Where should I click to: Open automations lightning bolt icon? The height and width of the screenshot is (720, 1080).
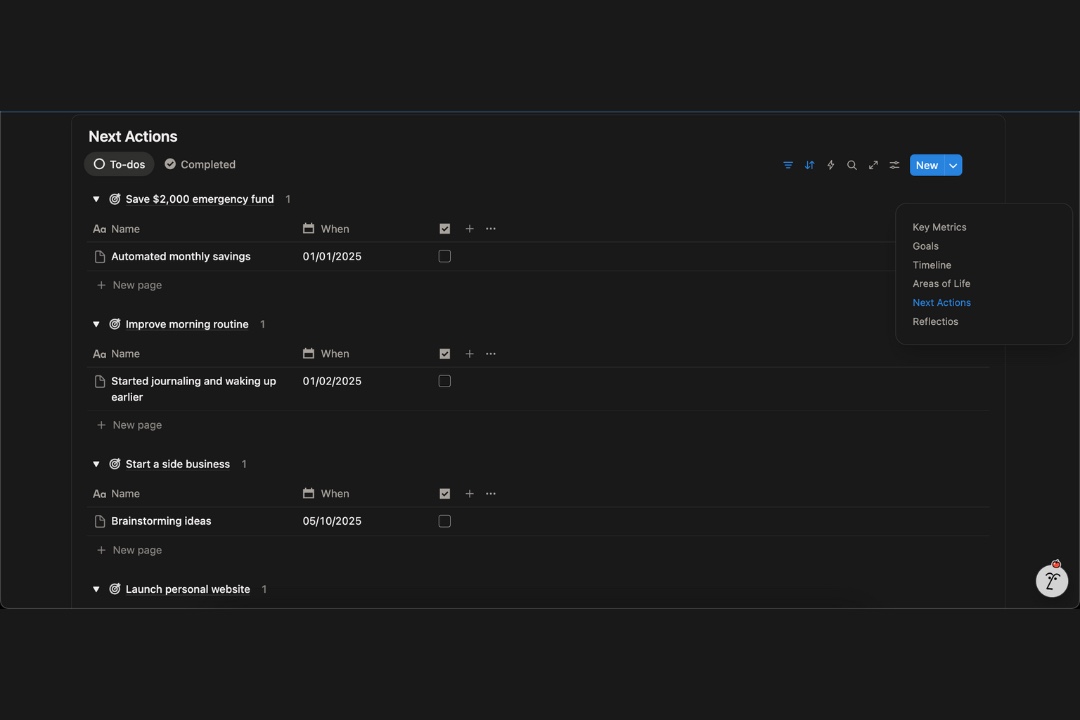(x=830, y=165)
